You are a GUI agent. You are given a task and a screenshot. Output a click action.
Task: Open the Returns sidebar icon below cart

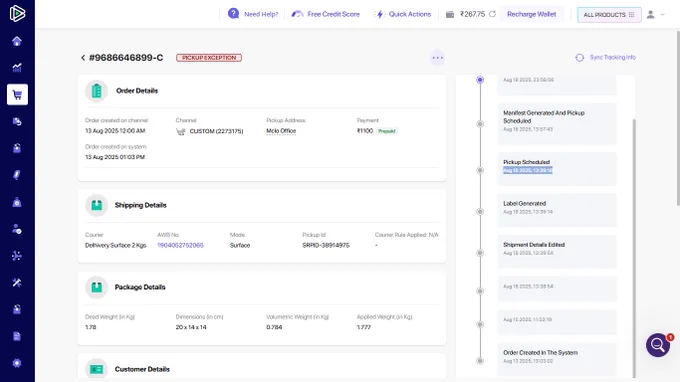(x=17, y=121)
